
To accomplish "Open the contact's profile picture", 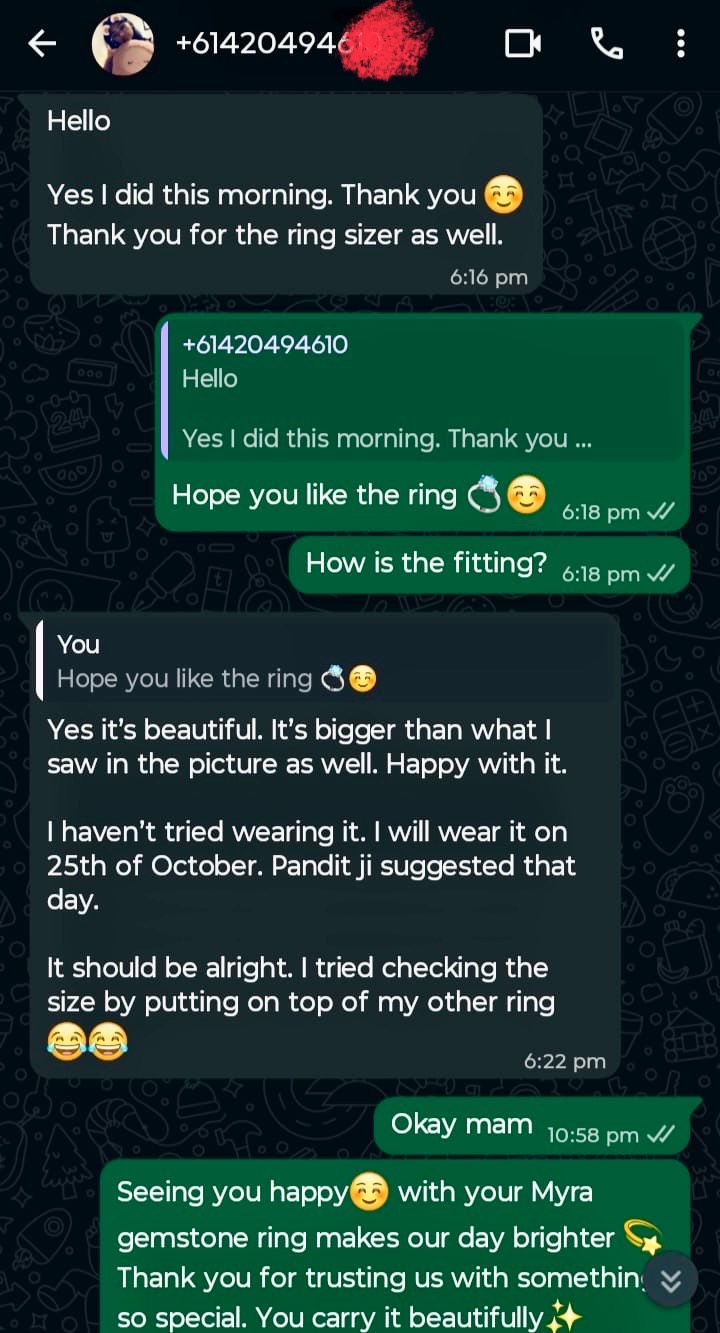I will (122, 44).
